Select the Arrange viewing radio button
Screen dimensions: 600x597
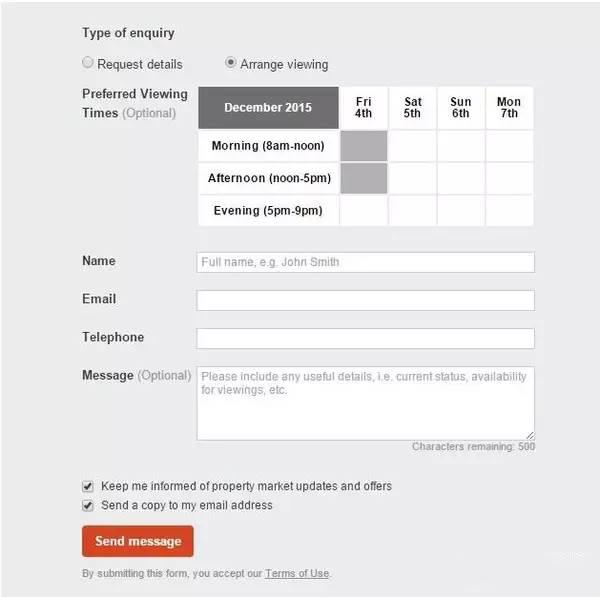tap(231, 62)
